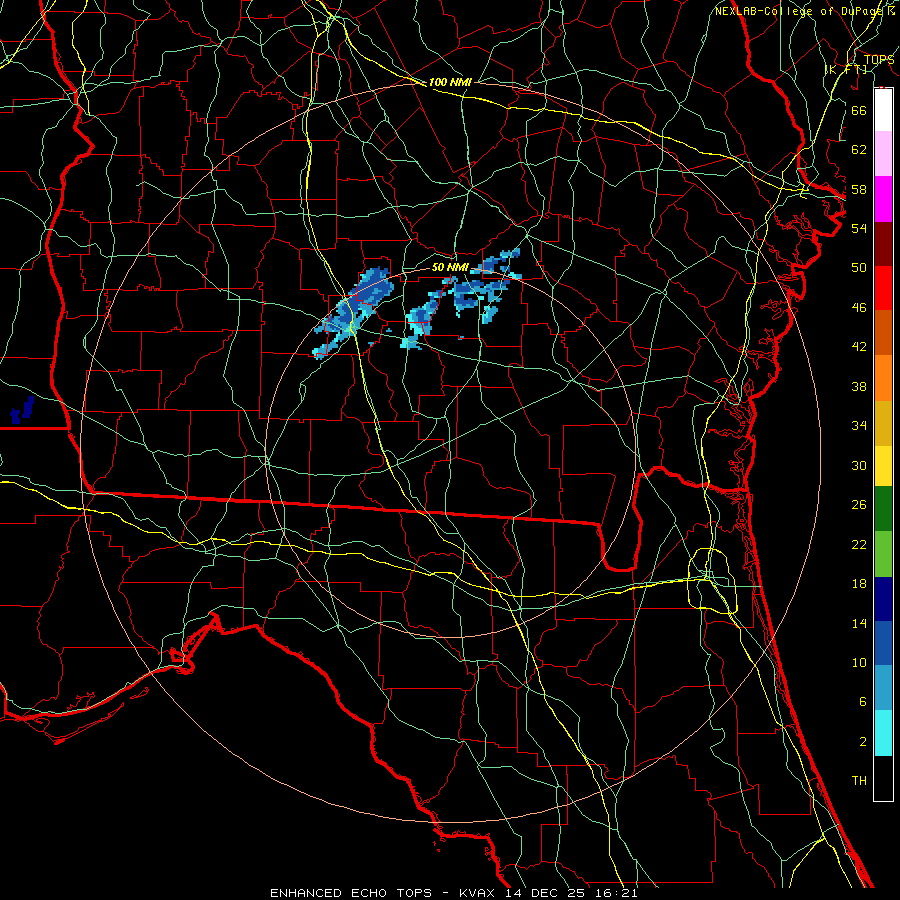
Task: Click the navy legend band near 18
Action: [883, 599]
